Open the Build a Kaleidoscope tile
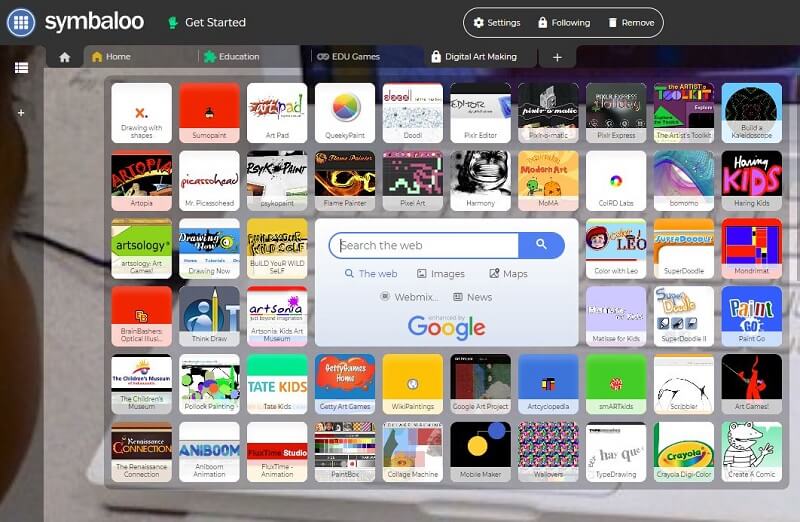The image size is (800, 522). pyautogui.click(x=752, y=113)
